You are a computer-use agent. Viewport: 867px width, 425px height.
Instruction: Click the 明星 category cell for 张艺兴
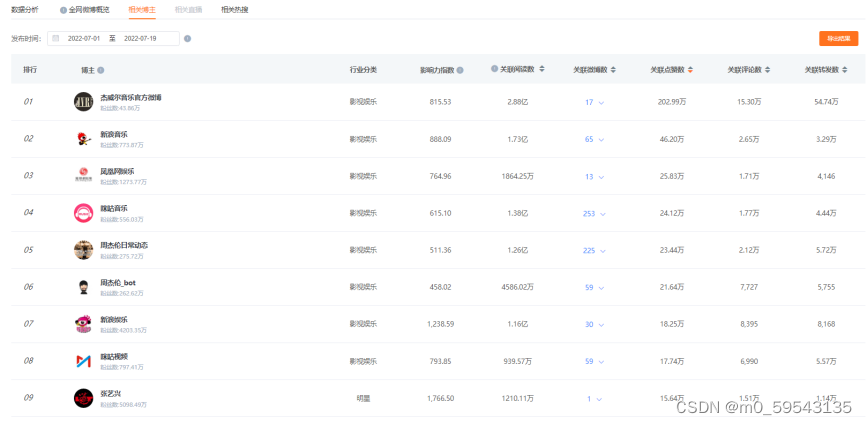[x=363, y=398]
